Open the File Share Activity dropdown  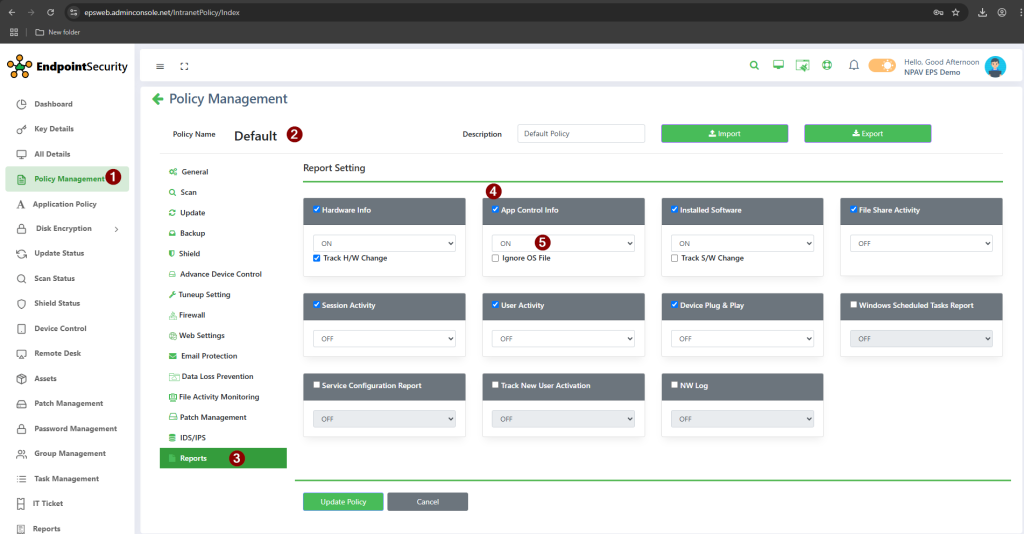click(x=920, y=243)
